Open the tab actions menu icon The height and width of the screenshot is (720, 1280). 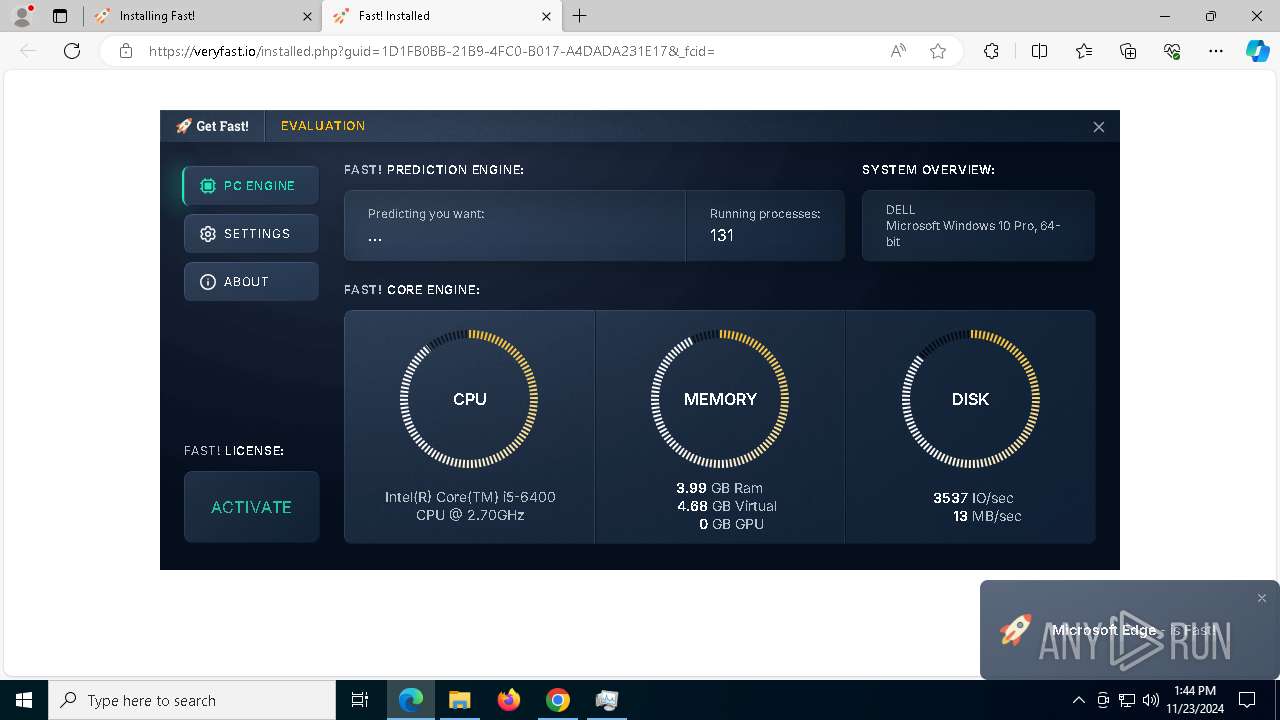[x=60, y=16]
